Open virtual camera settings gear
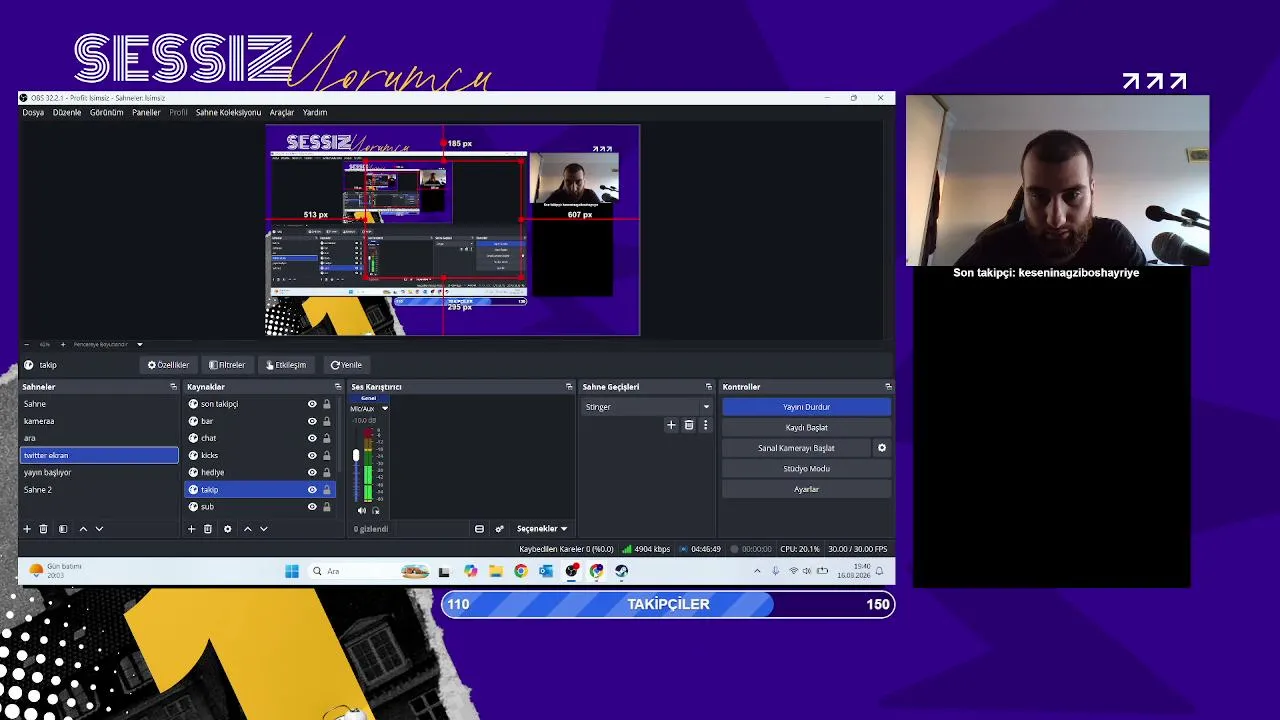1280x720 pixels. tap(882, 448)
